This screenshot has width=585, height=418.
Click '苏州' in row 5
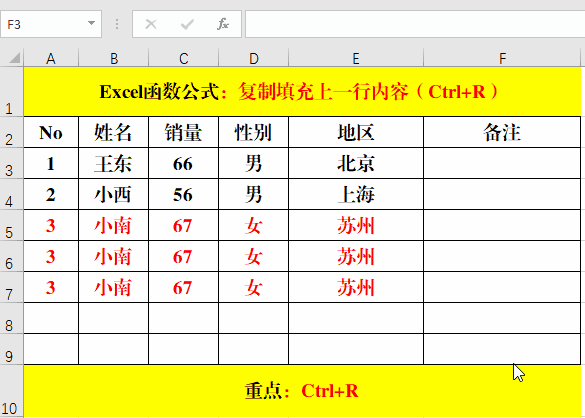coord(356,225)
